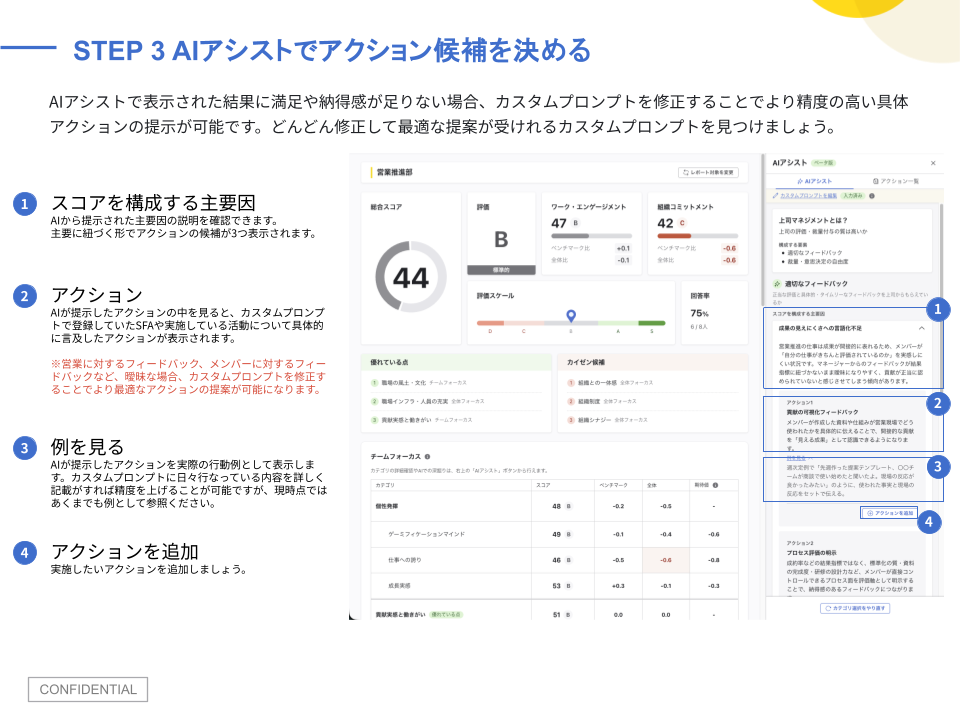Click the 個性発揮 category row

pyautogui.click(x=554, y=506)
